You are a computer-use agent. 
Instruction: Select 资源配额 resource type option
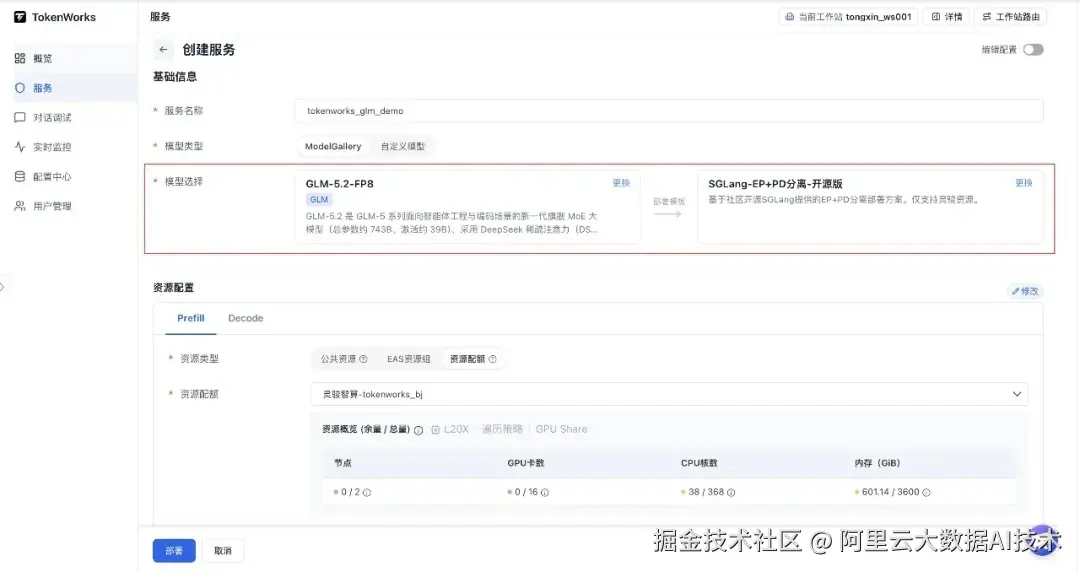pyautogui.click(x=473, y=359)
